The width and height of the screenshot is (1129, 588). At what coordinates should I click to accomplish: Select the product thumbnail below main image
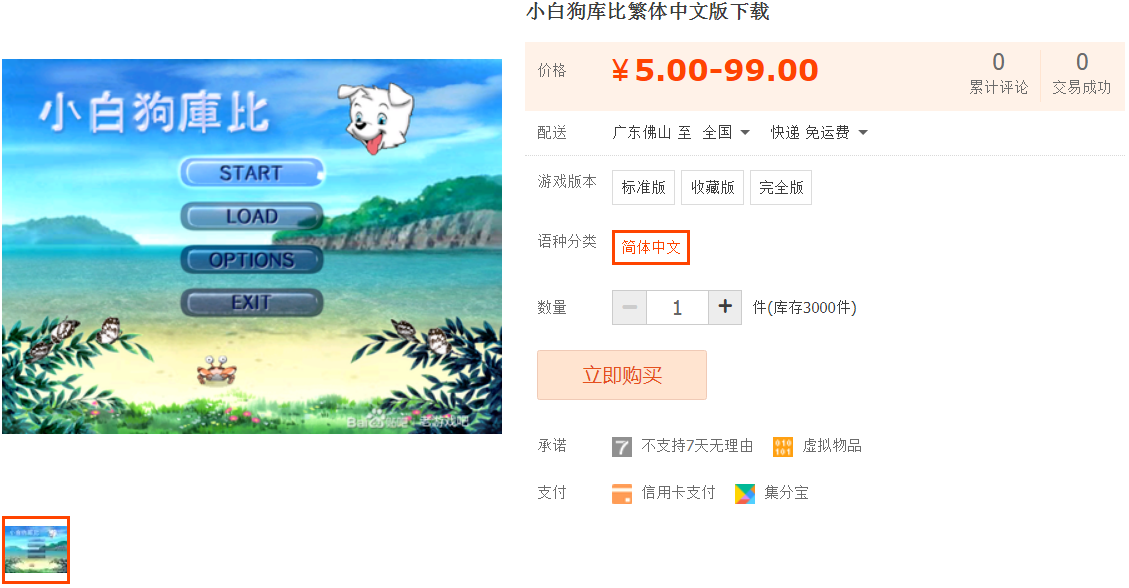click(x=36, y=550)
